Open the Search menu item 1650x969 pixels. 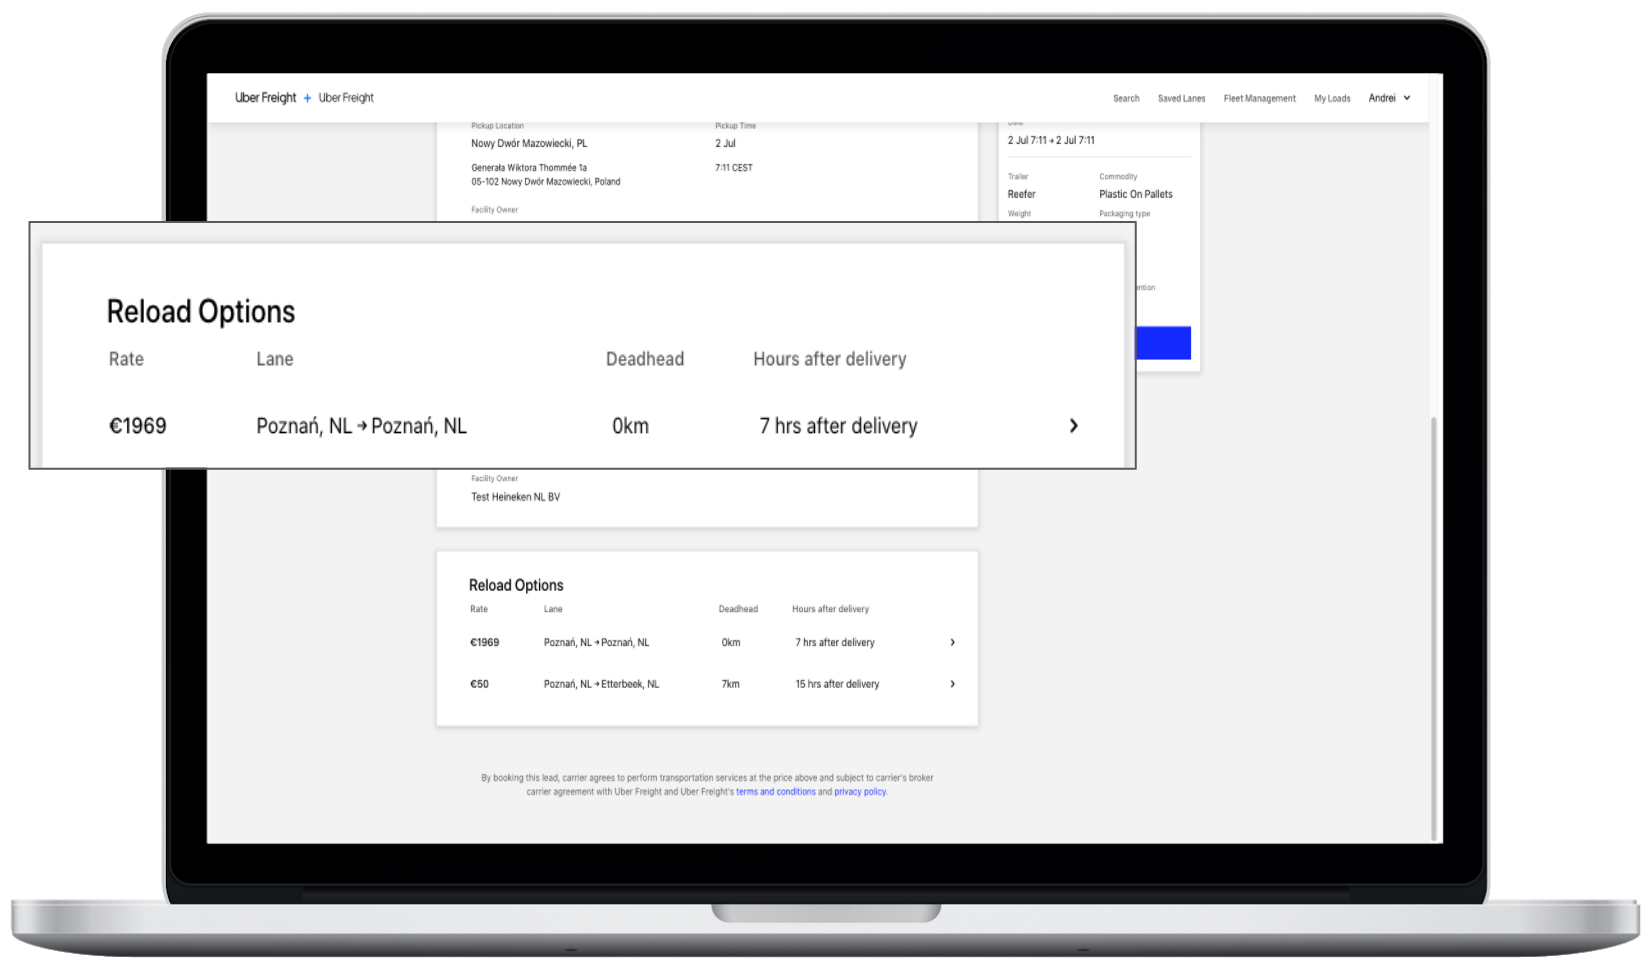coord(1126,99)
